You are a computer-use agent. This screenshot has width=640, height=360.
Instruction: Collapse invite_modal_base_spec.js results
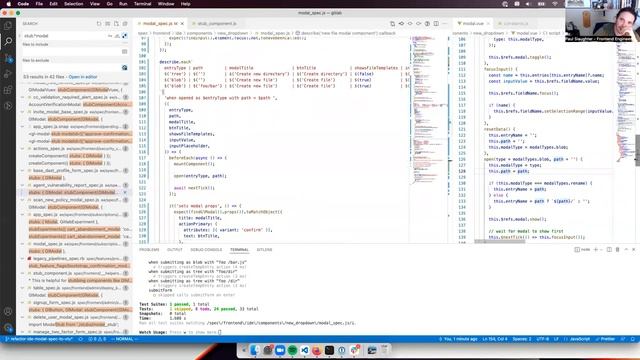pos(23,111)
